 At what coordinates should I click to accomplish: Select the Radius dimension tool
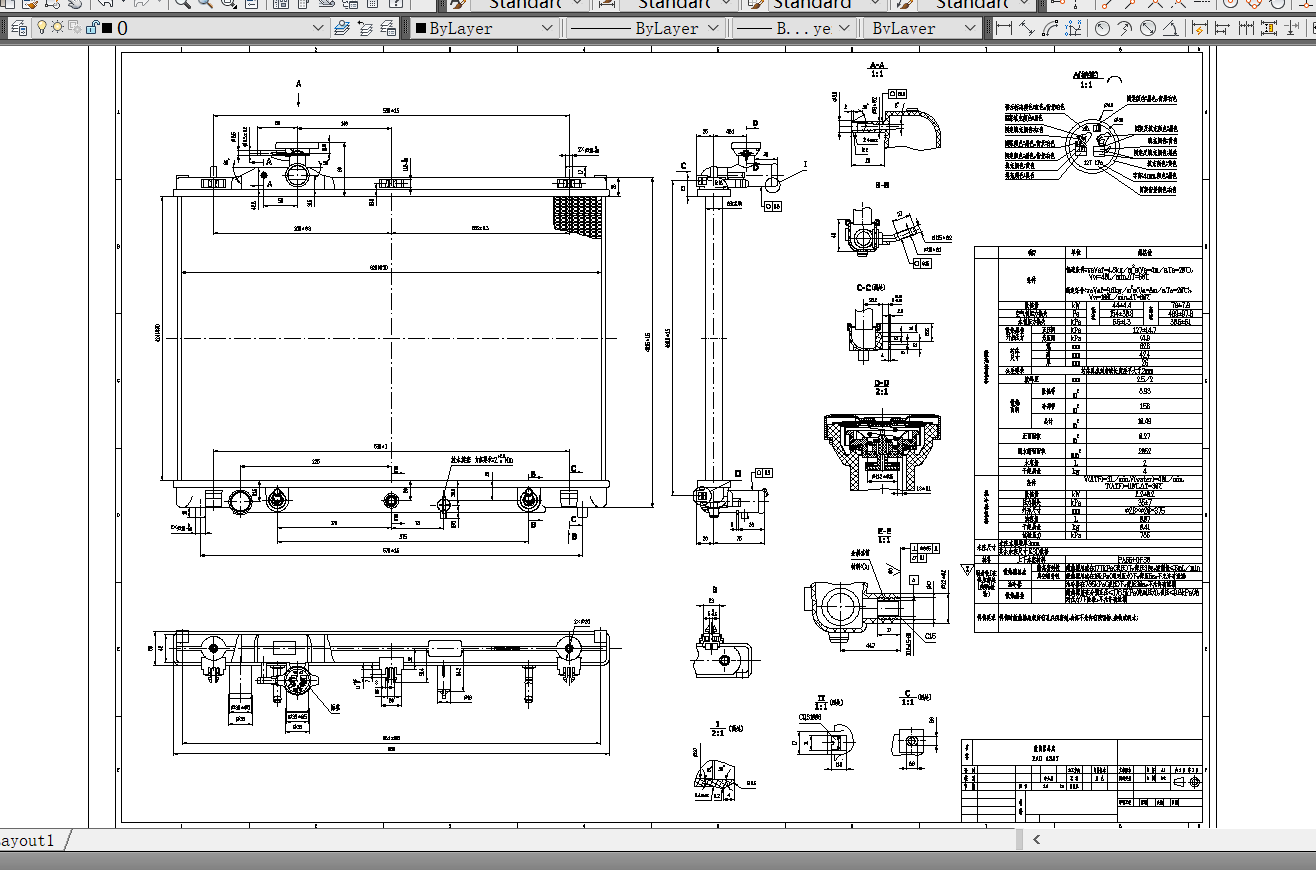coord(1102,28)
